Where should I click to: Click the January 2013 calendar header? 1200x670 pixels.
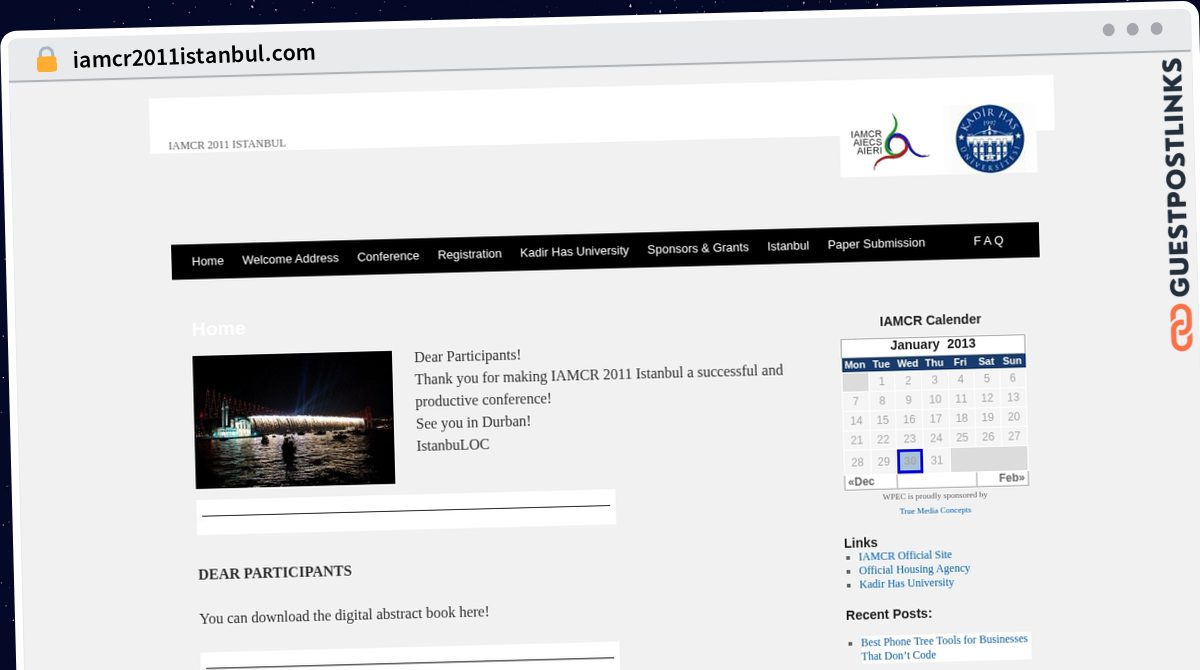tap(933, 344)
